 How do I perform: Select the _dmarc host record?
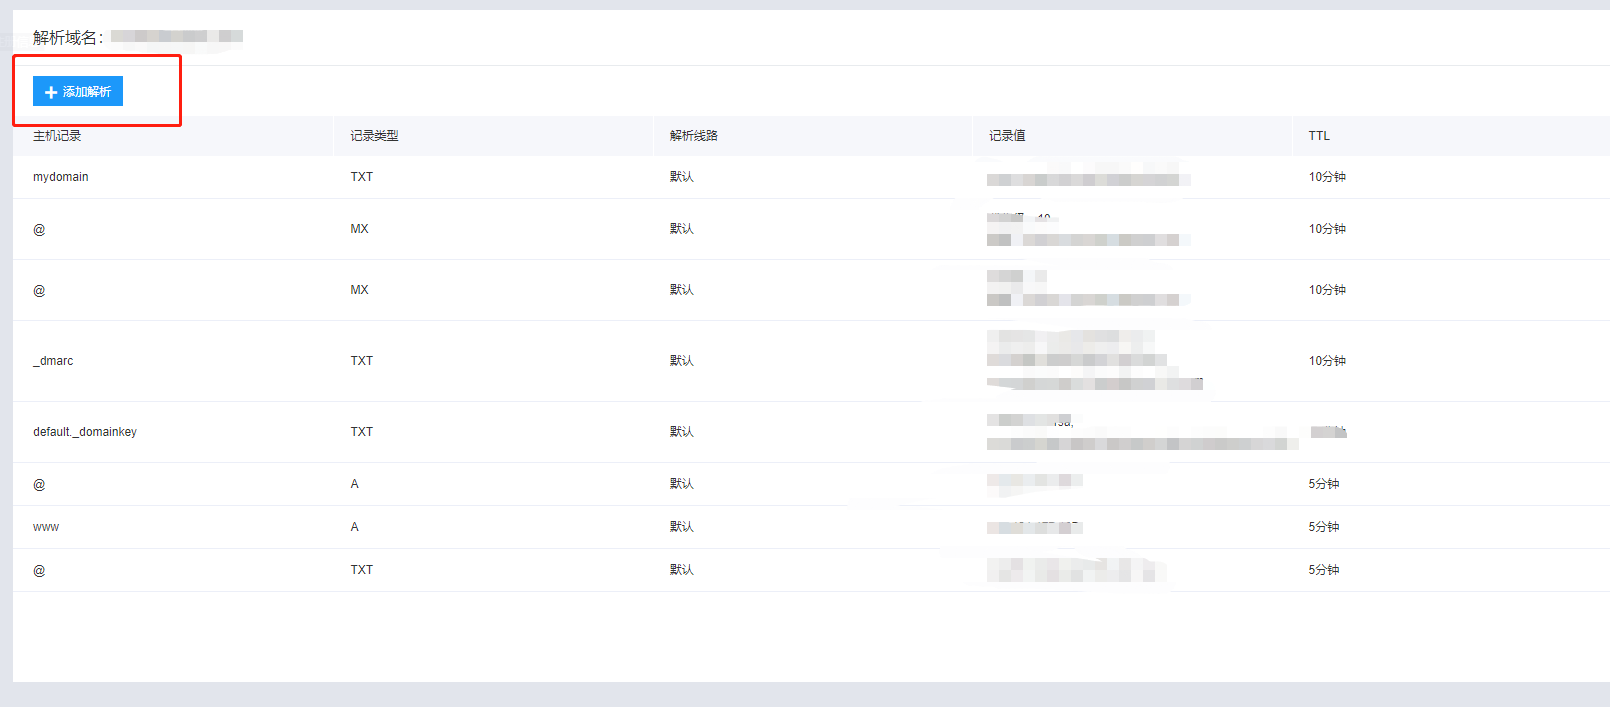(53, 361)
